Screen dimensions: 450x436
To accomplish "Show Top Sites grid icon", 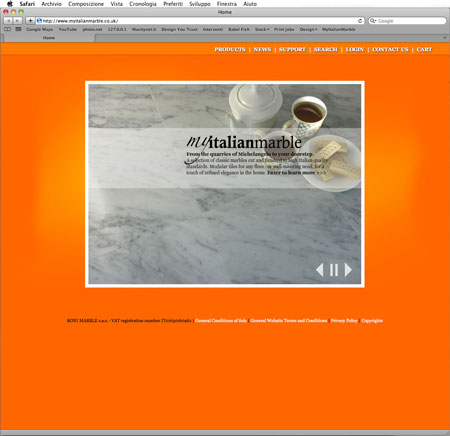I will 18,29.
